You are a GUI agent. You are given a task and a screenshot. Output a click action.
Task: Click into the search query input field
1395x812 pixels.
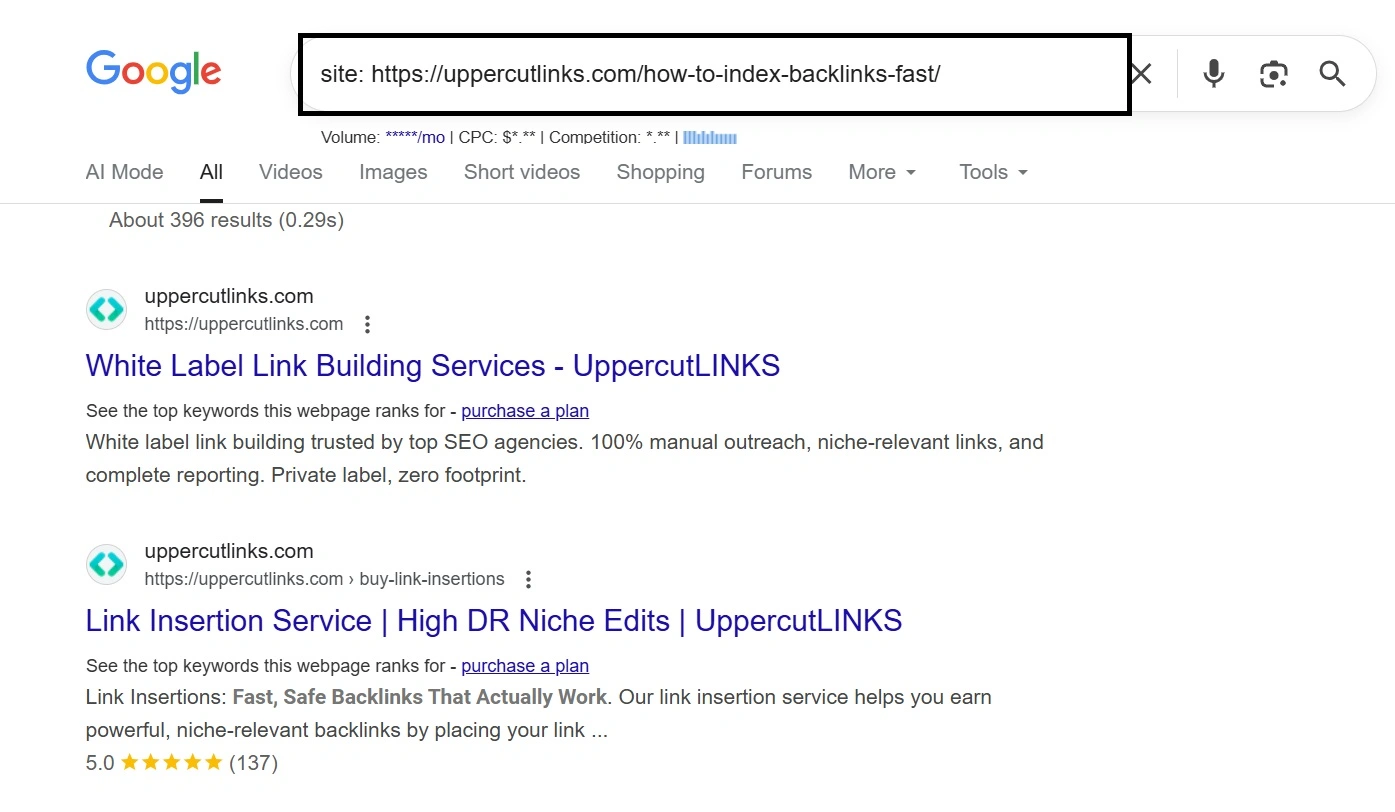(715, 74)
